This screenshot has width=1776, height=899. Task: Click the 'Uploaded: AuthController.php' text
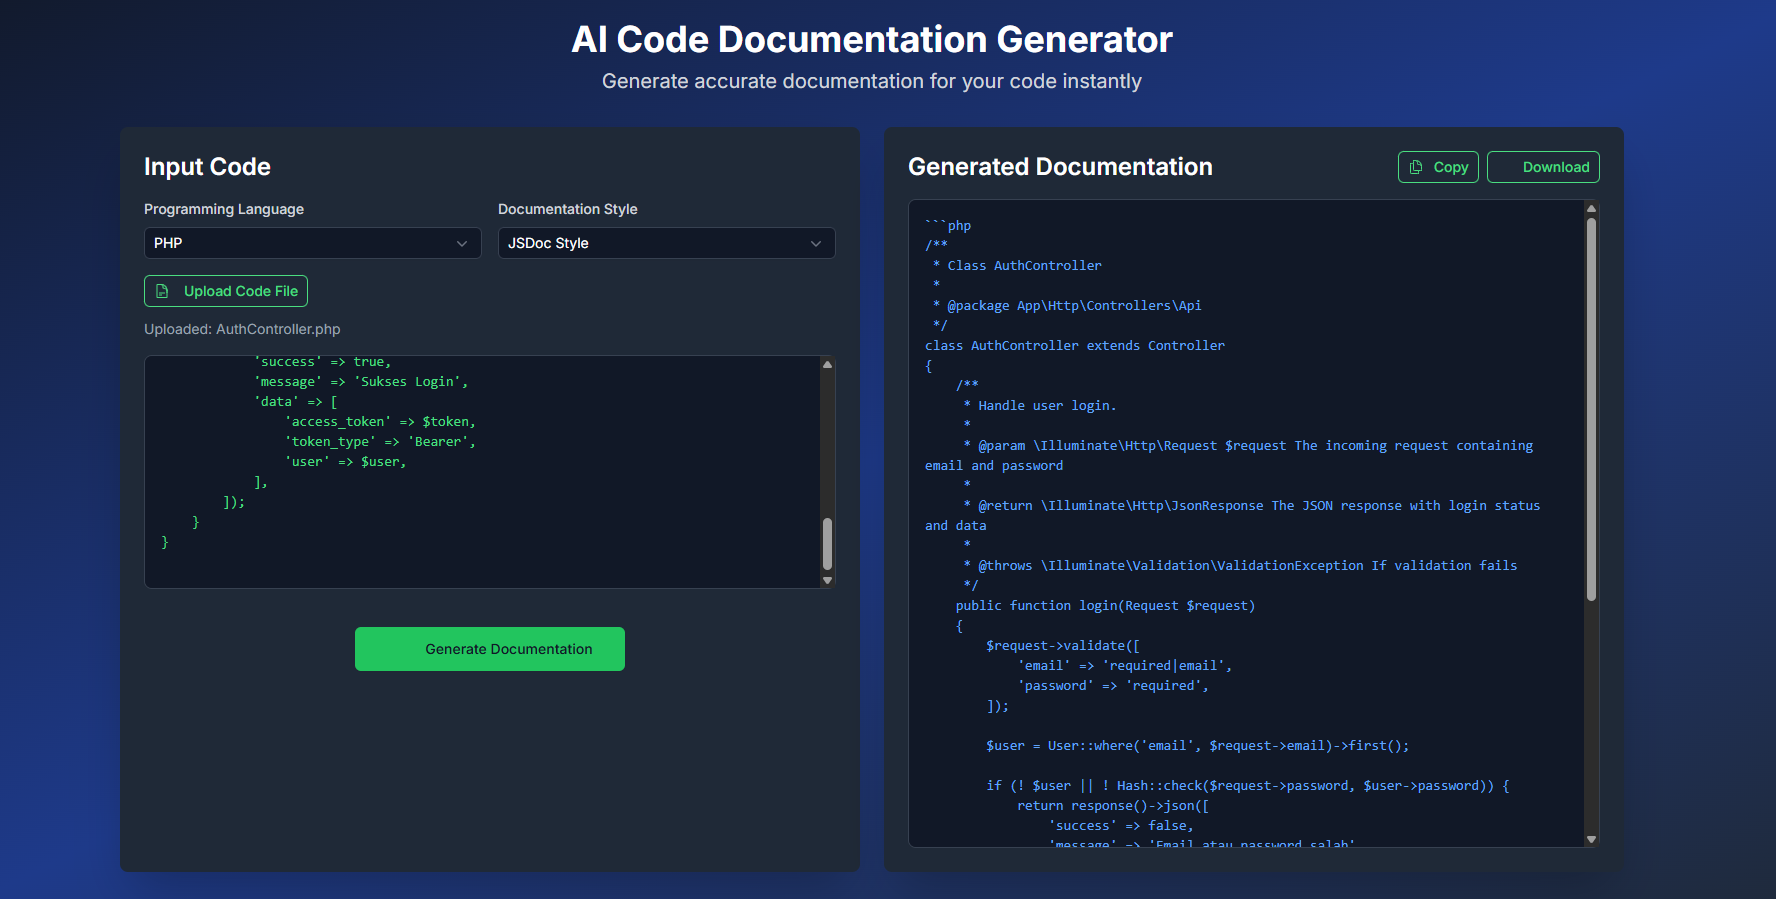(242, 329)
